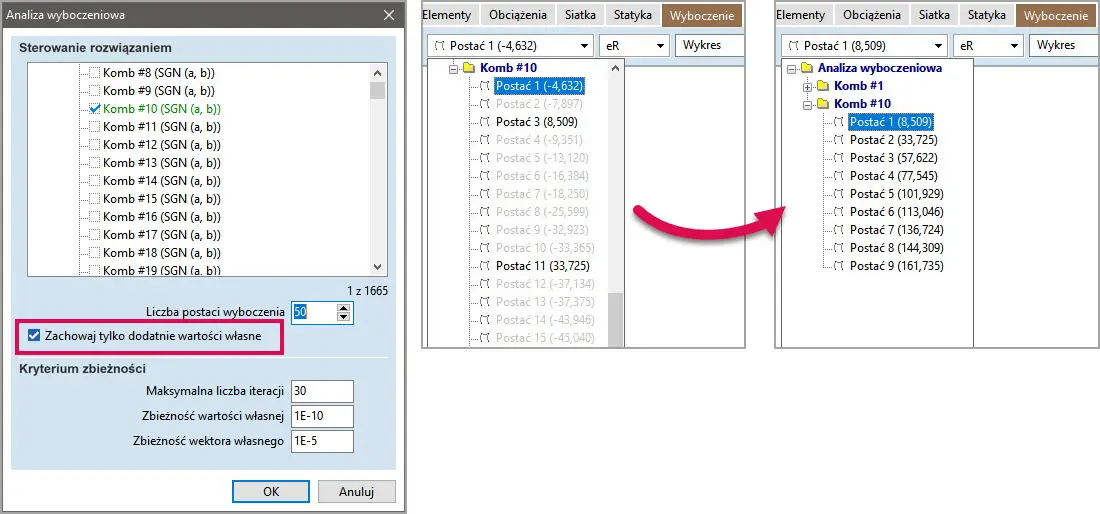Expand the Komb #1 tree node
This screenshot has height=514, width=1100.
click(x=808, y=86)
